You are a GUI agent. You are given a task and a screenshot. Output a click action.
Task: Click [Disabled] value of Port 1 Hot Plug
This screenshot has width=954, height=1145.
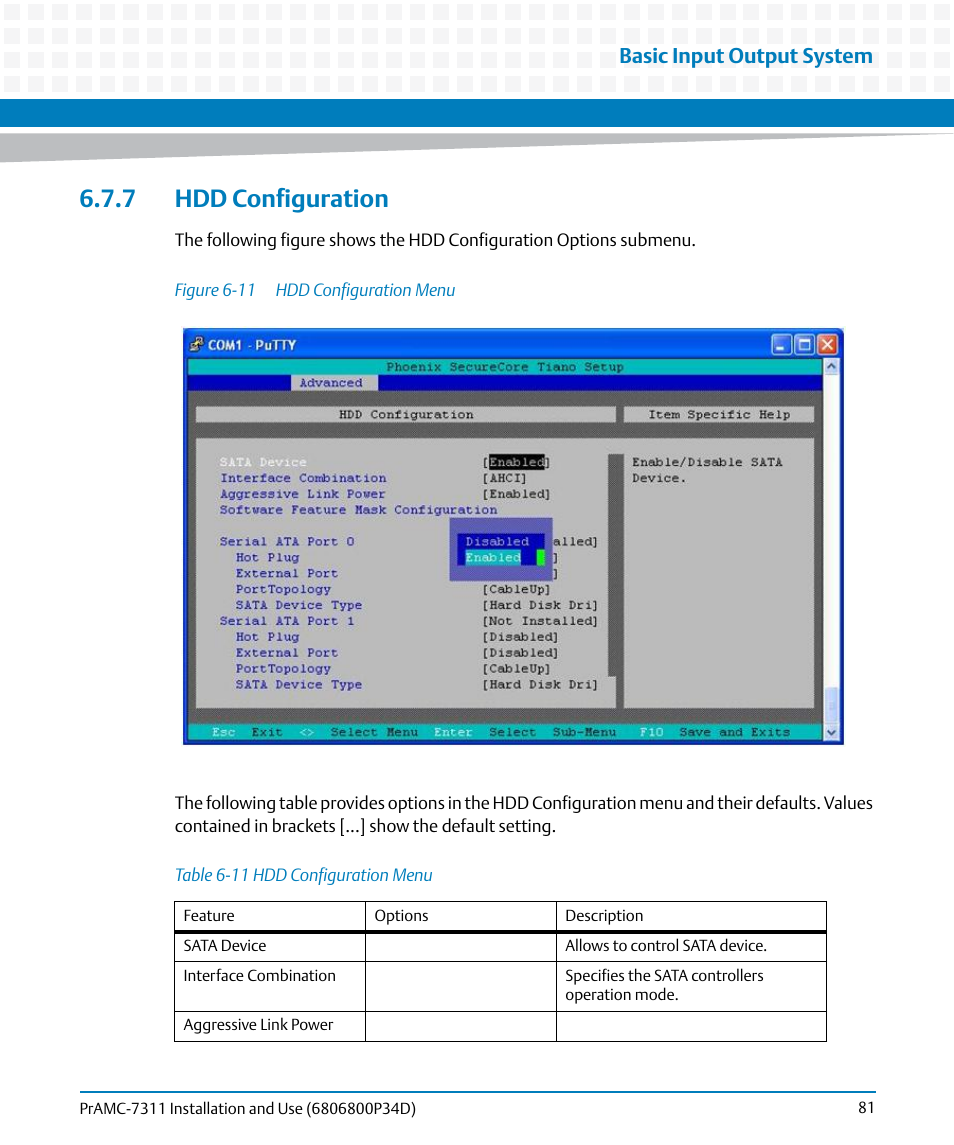point(520,637)
